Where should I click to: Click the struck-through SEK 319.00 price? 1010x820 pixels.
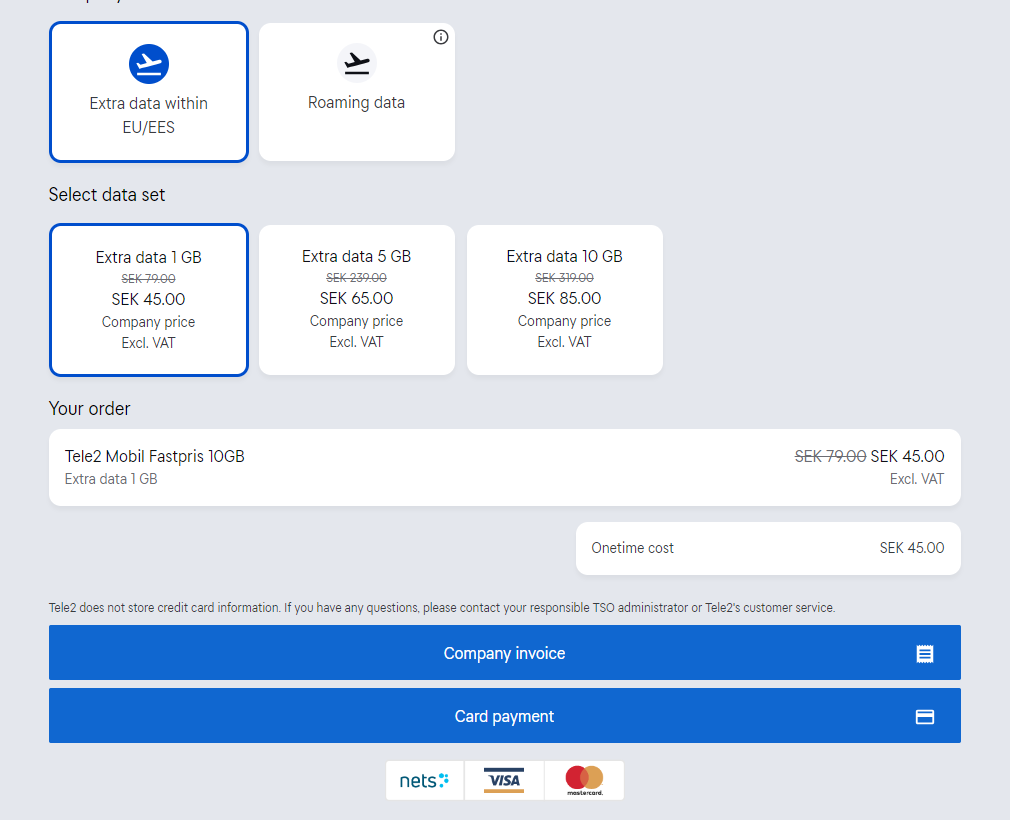click(x=565, y=278)
